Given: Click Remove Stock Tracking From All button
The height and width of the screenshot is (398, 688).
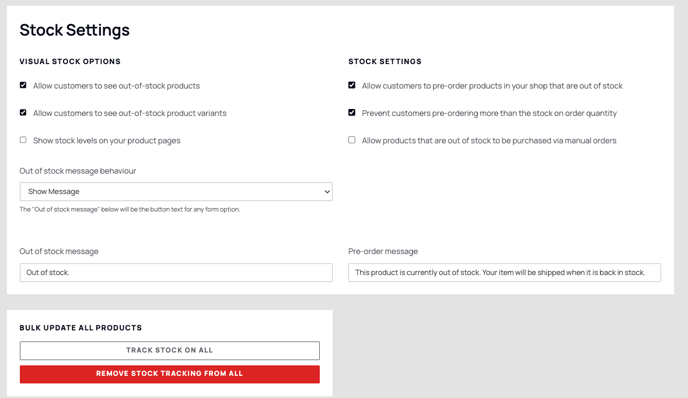Looking at the screenshot, I should [170, 374].
